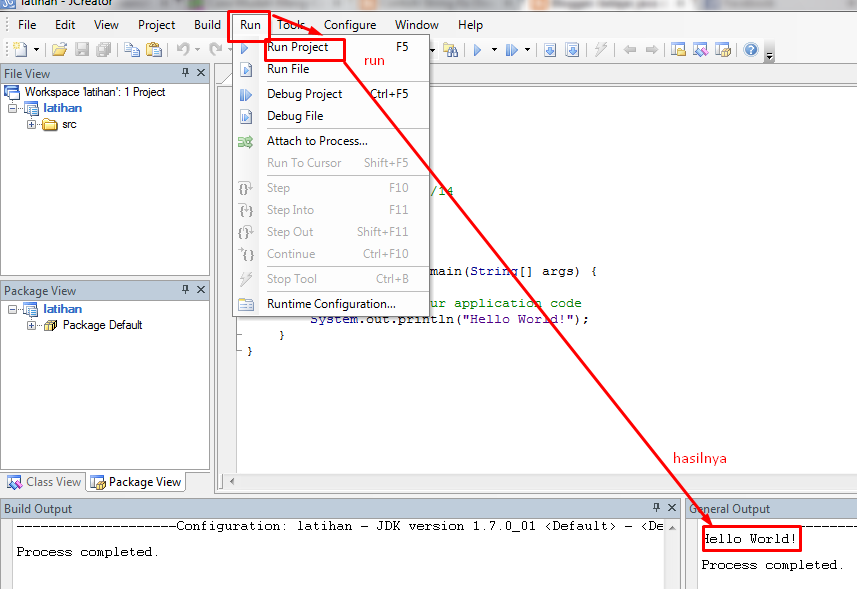The height and width of the screenshot is (589, 857).
Task: Toggle auto-hide pin on Package View panel
Action: pos(185,290)
